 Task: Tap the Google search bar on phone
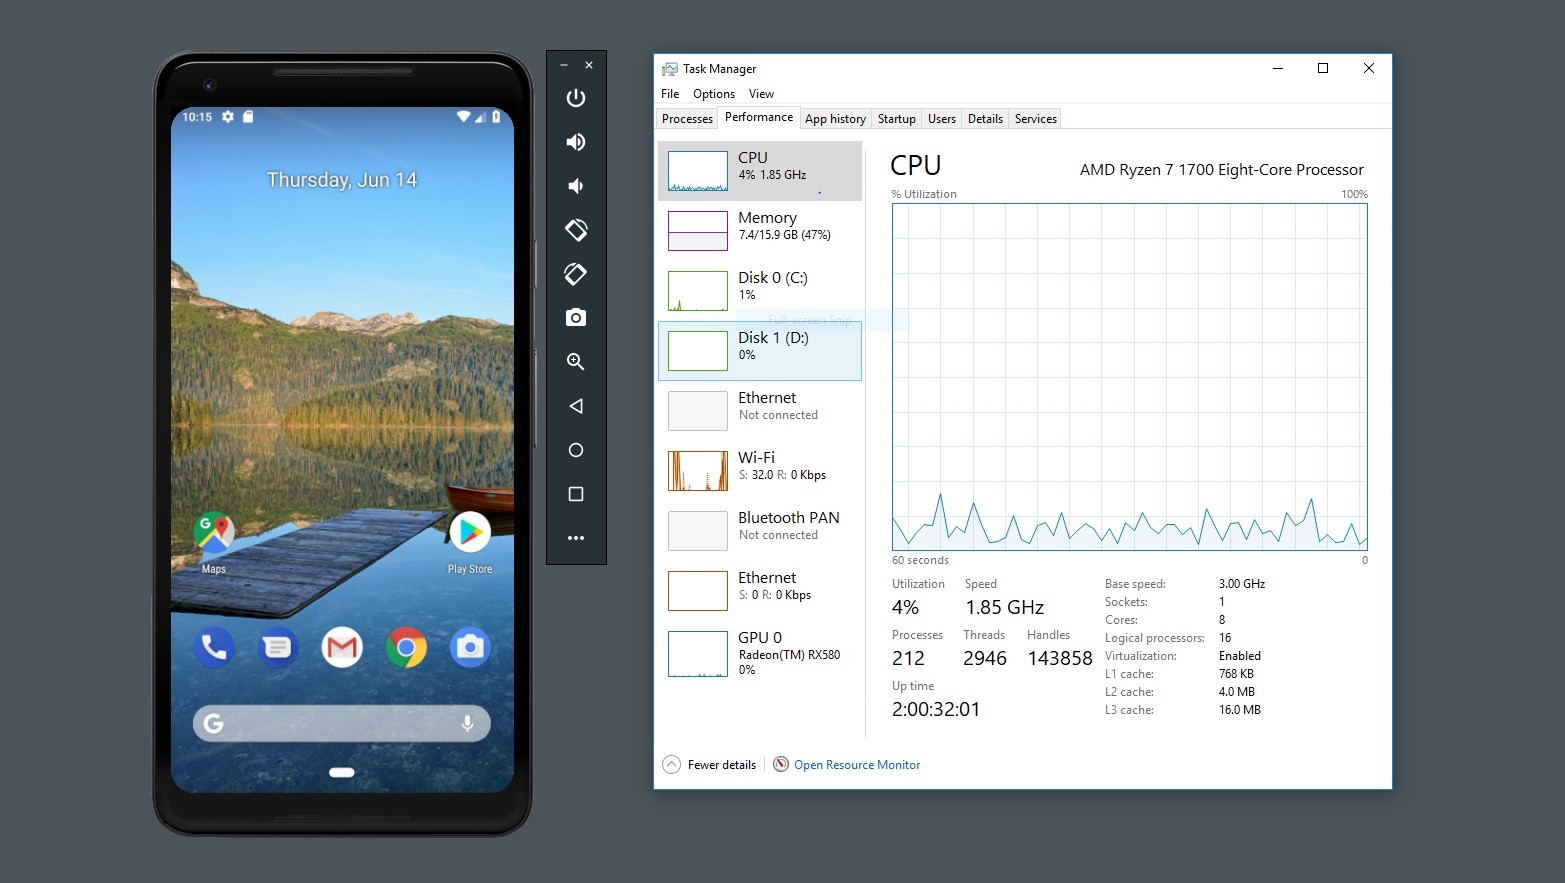coord(340,723)
